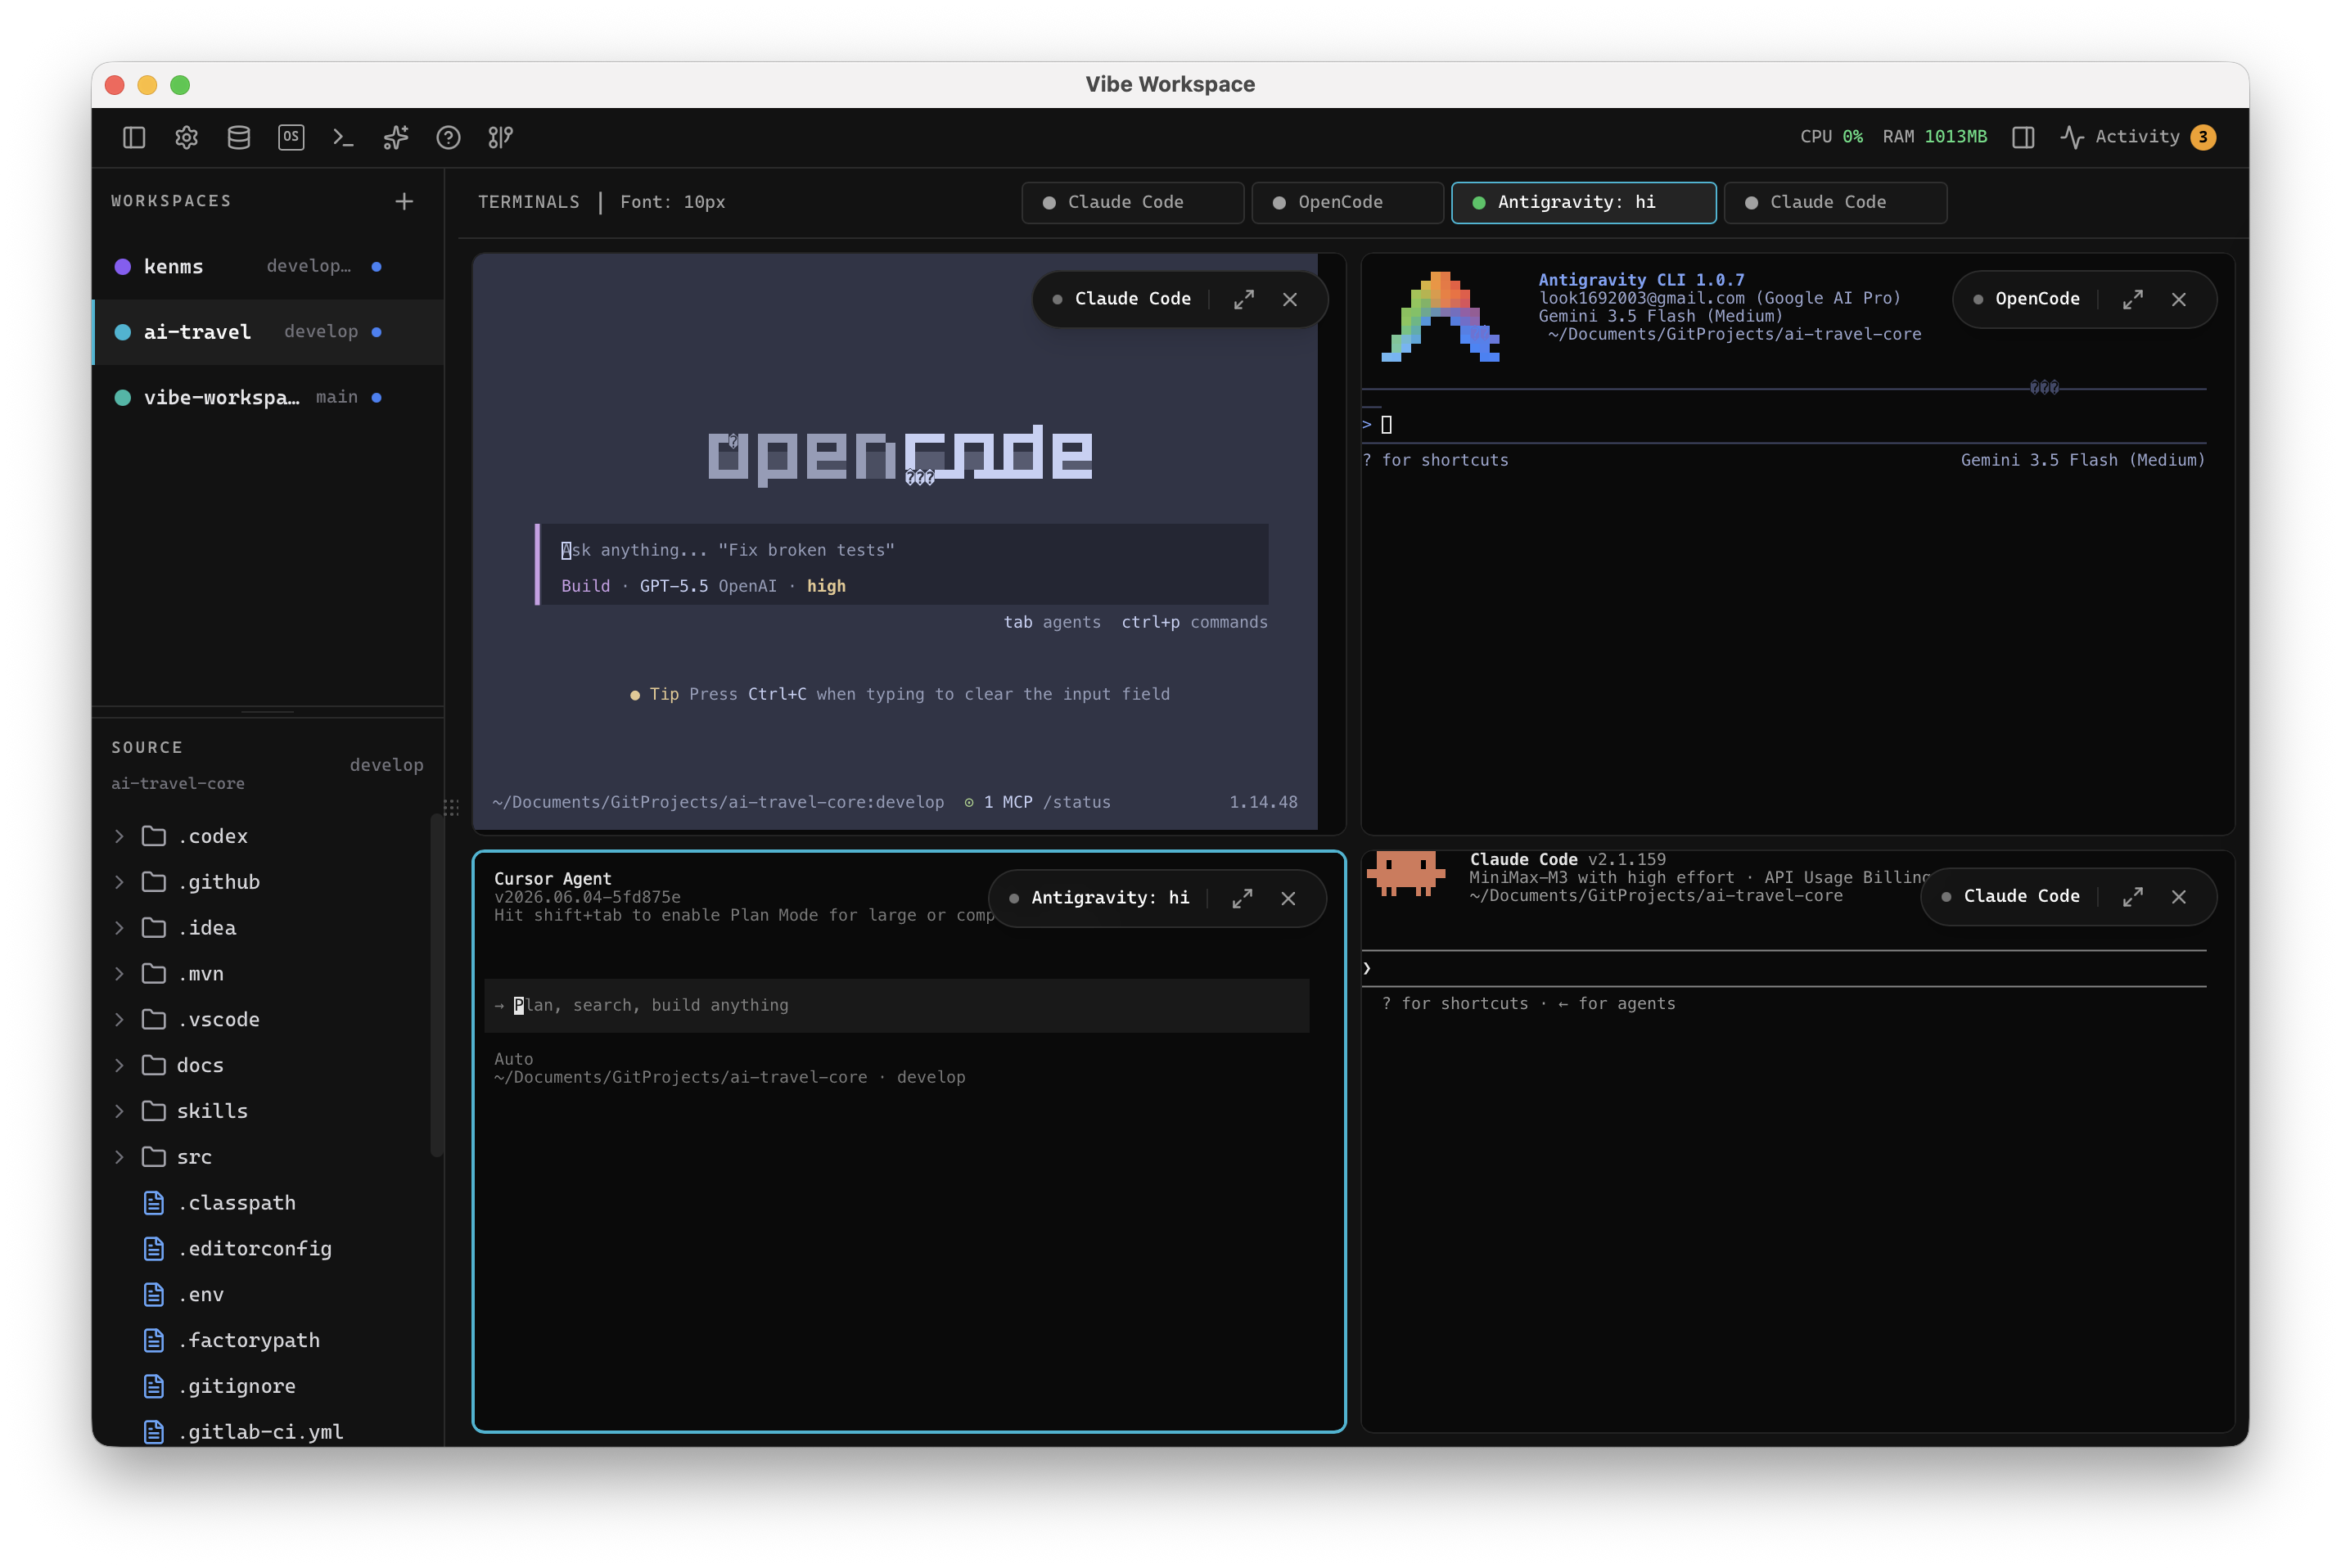Viewport: 2341px width, 1568px height.
Task: Expand the OpenCode pane to fullscreen
Action: tap(2132, 299)
